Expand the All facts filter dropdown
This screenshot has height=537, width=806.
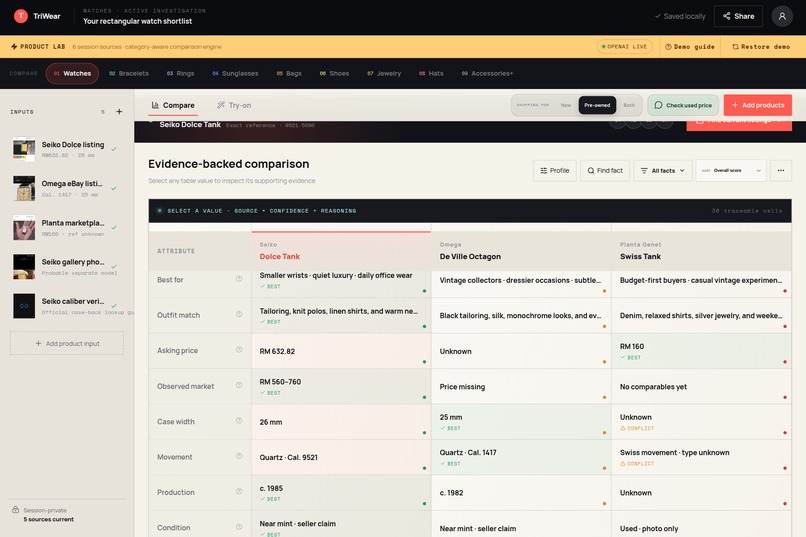coord(663,171)
